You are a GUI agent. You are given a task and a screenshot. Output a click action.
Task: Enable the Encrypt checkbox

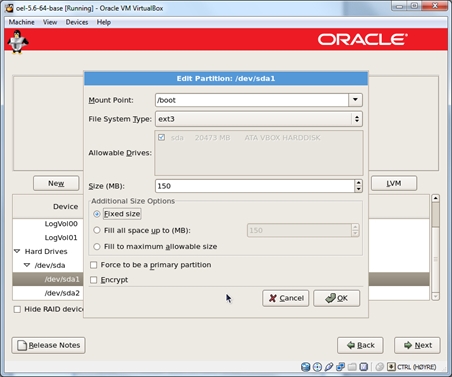pos(94,280)
